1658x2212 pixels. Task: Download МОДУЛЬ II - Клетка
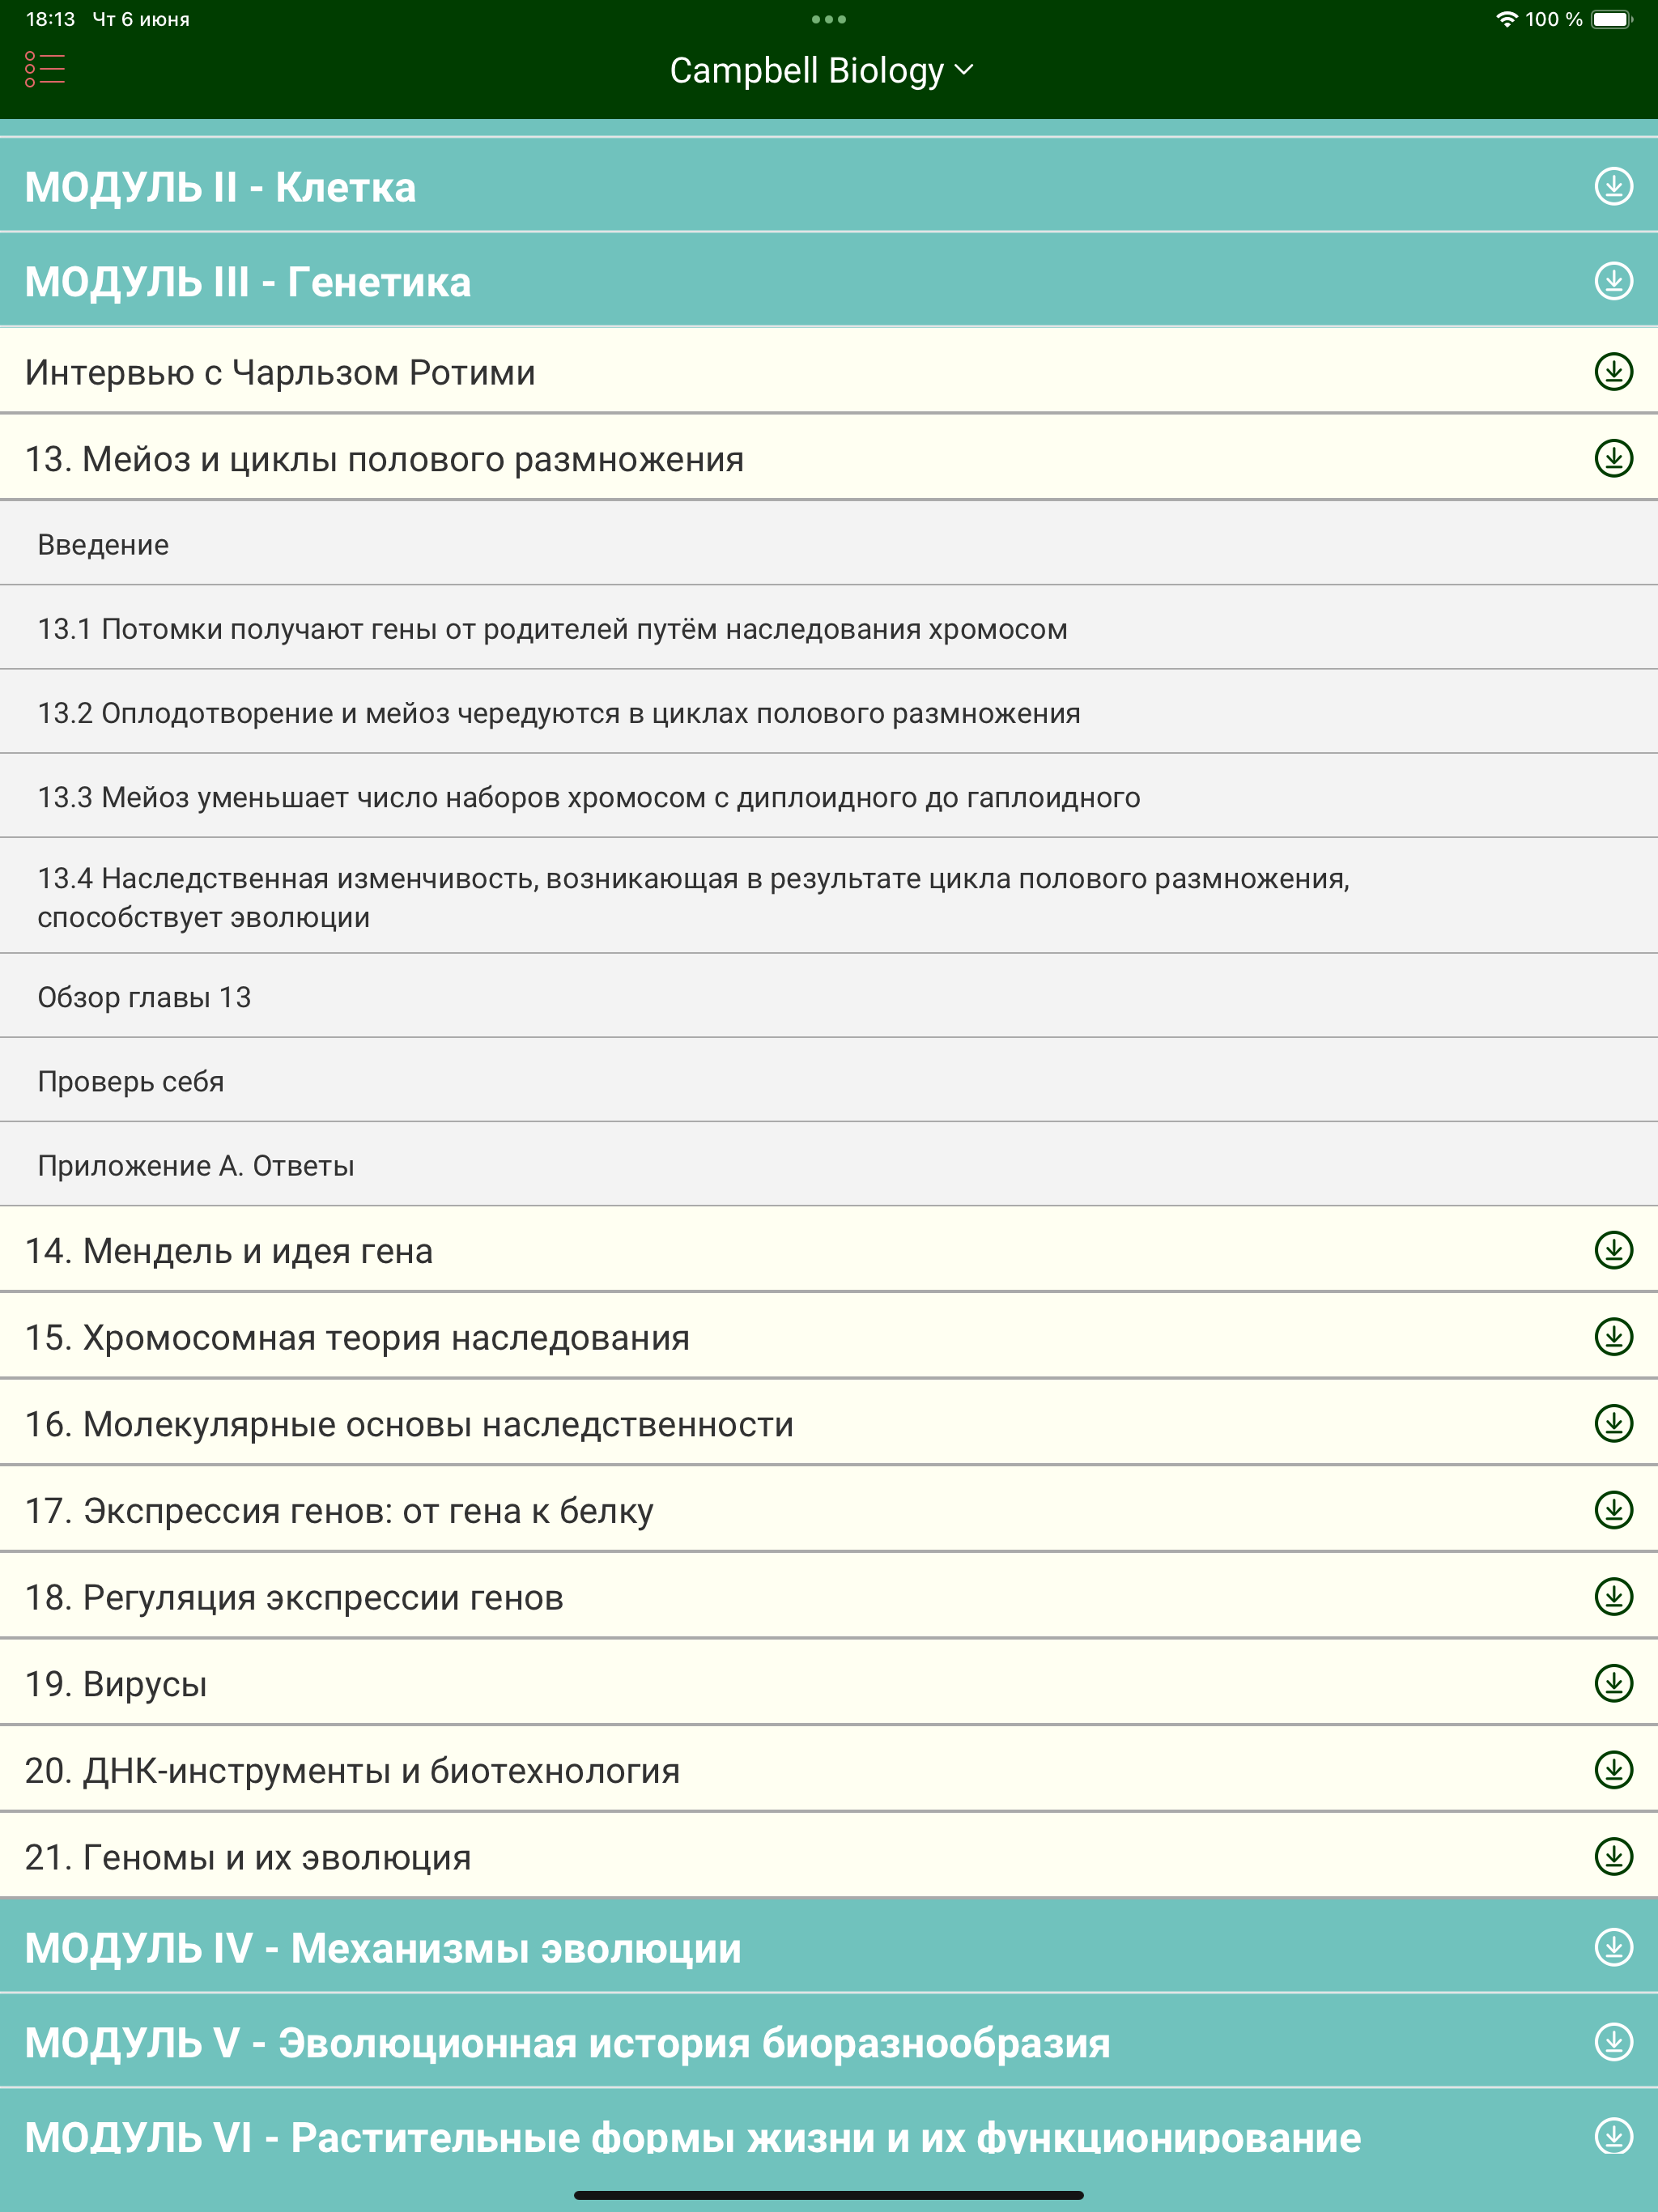[x=1613, y=186]
